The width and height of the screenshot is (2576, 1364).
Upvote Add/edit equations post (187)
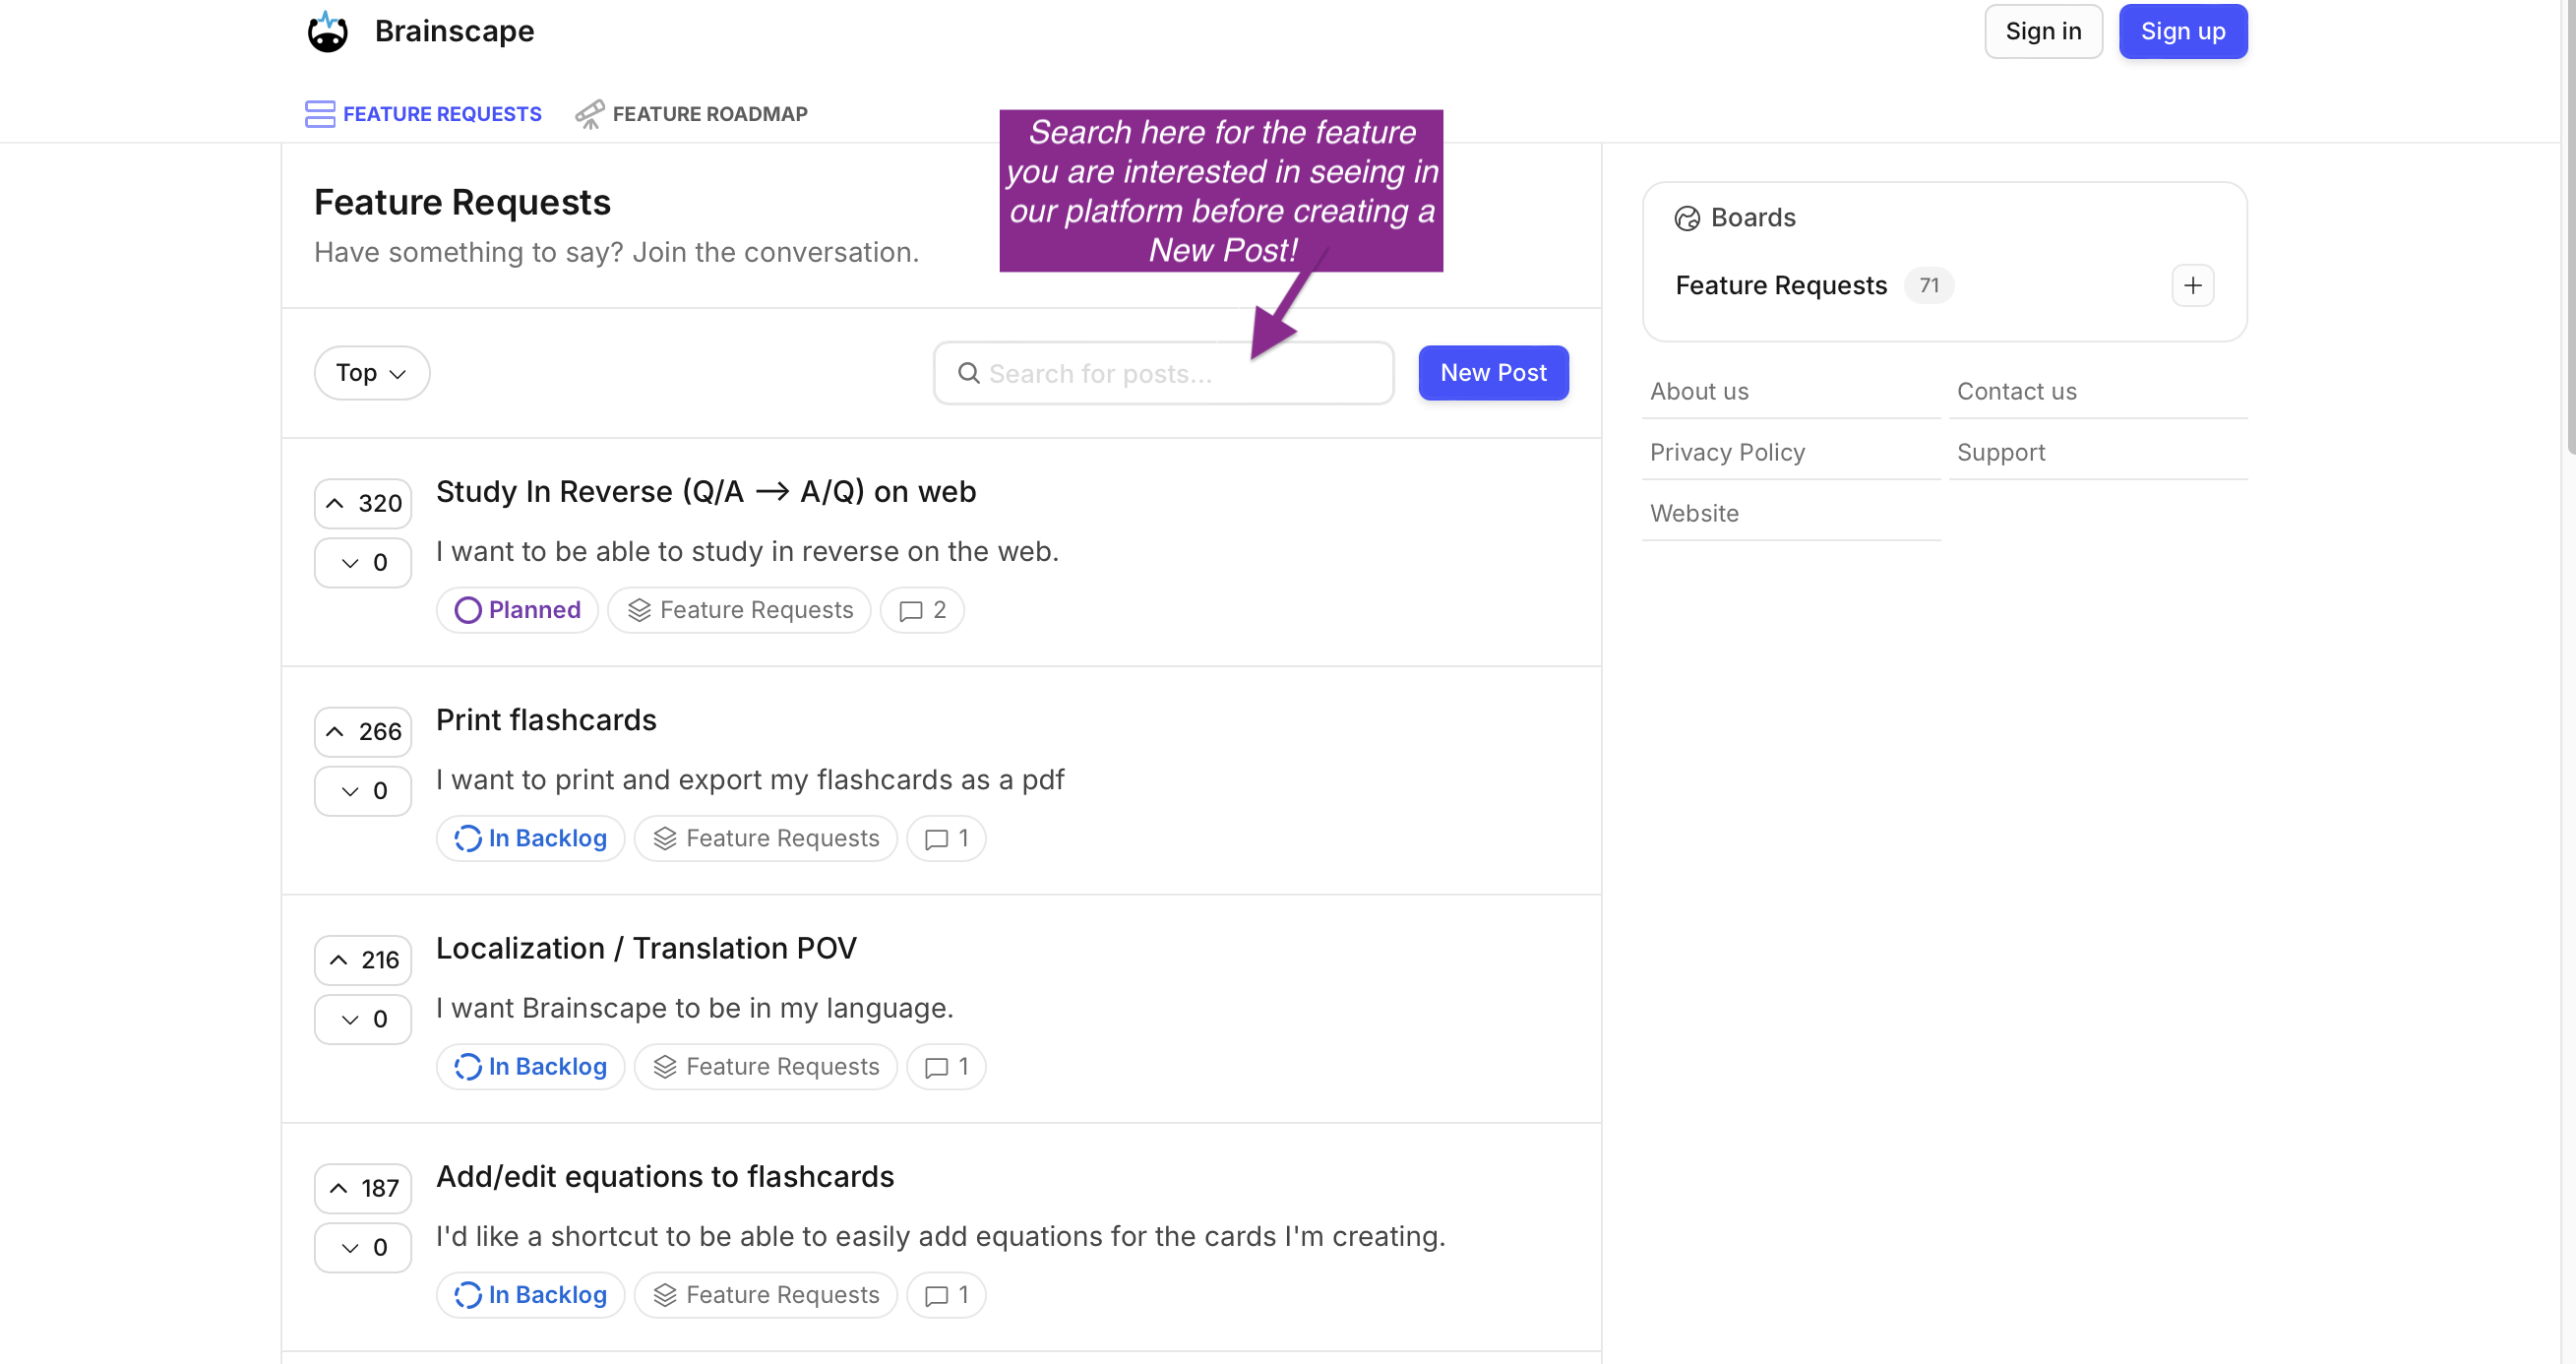(363, 1188)
